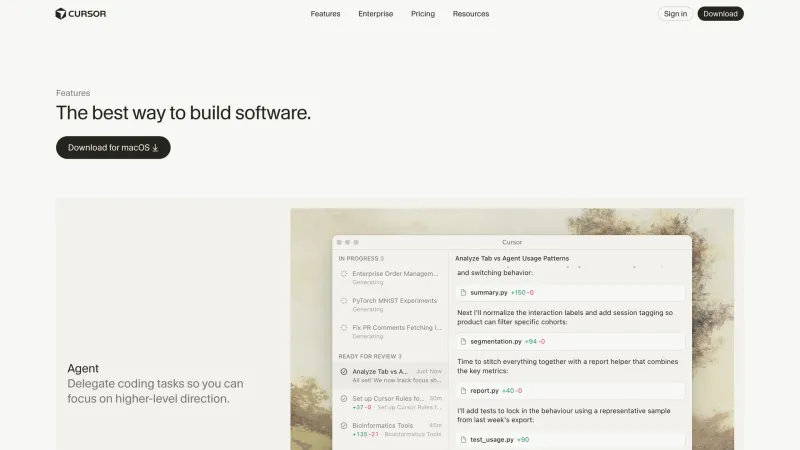This screenshot has width=800, height=450.
Task: Click the 'Next I'll normalize the interaction labels' paragraph
Action: (x=565, y=317)
